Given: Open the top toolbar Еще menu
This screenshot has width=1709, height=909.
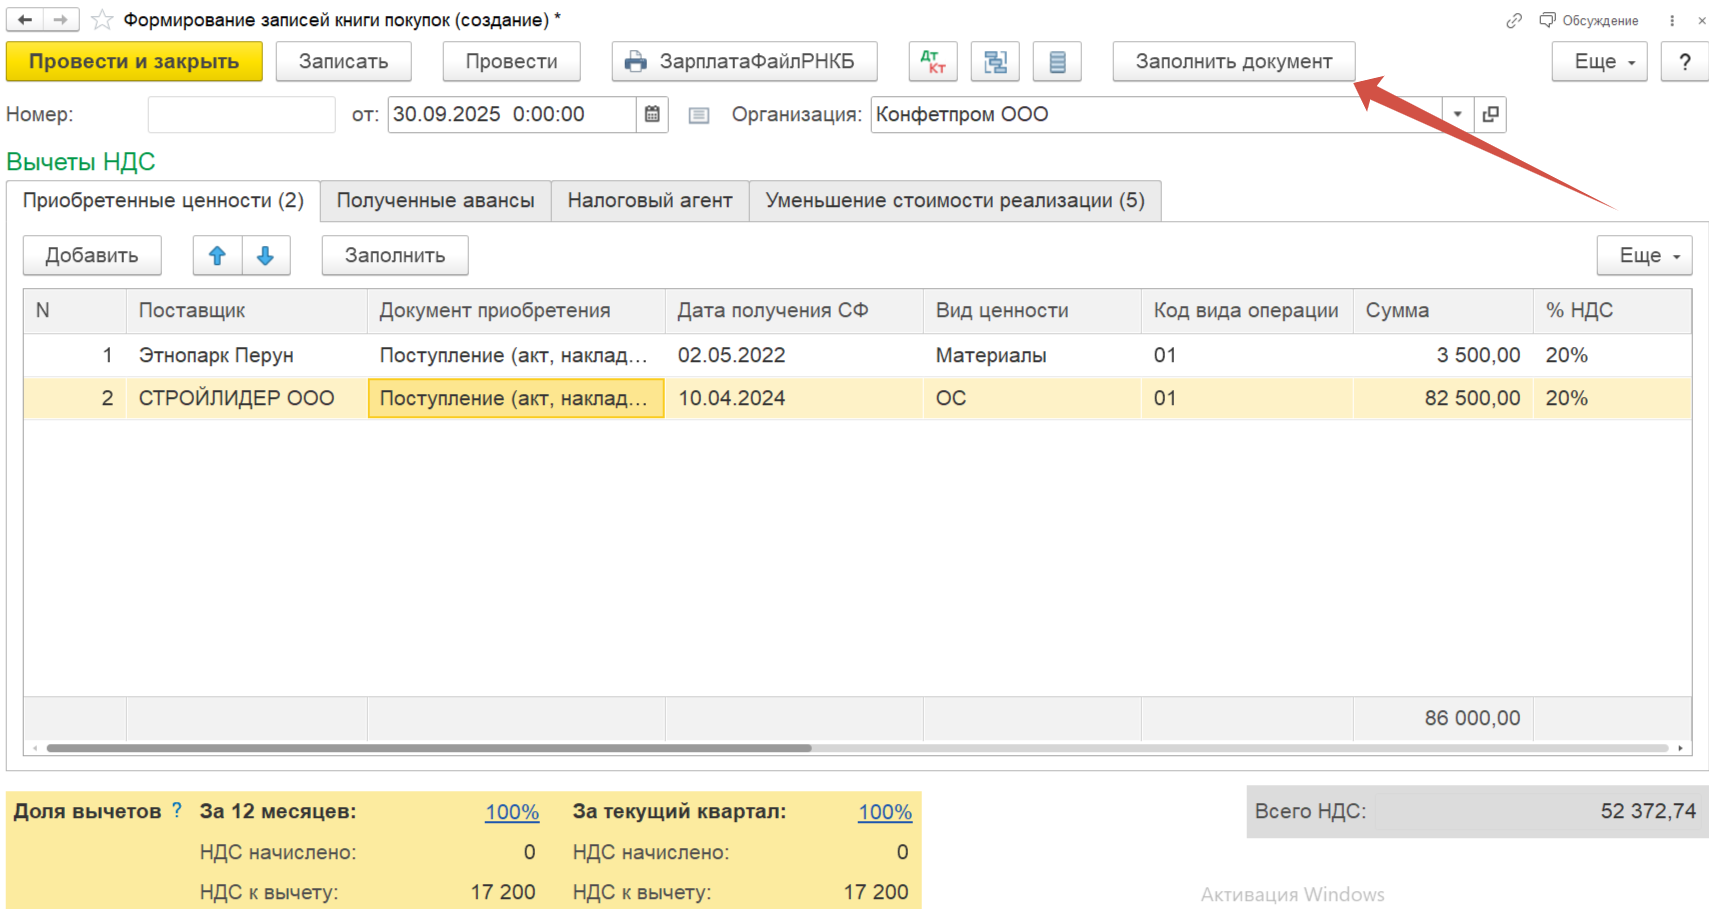Looking at the screenshot, I should [x=1598, y=62].
